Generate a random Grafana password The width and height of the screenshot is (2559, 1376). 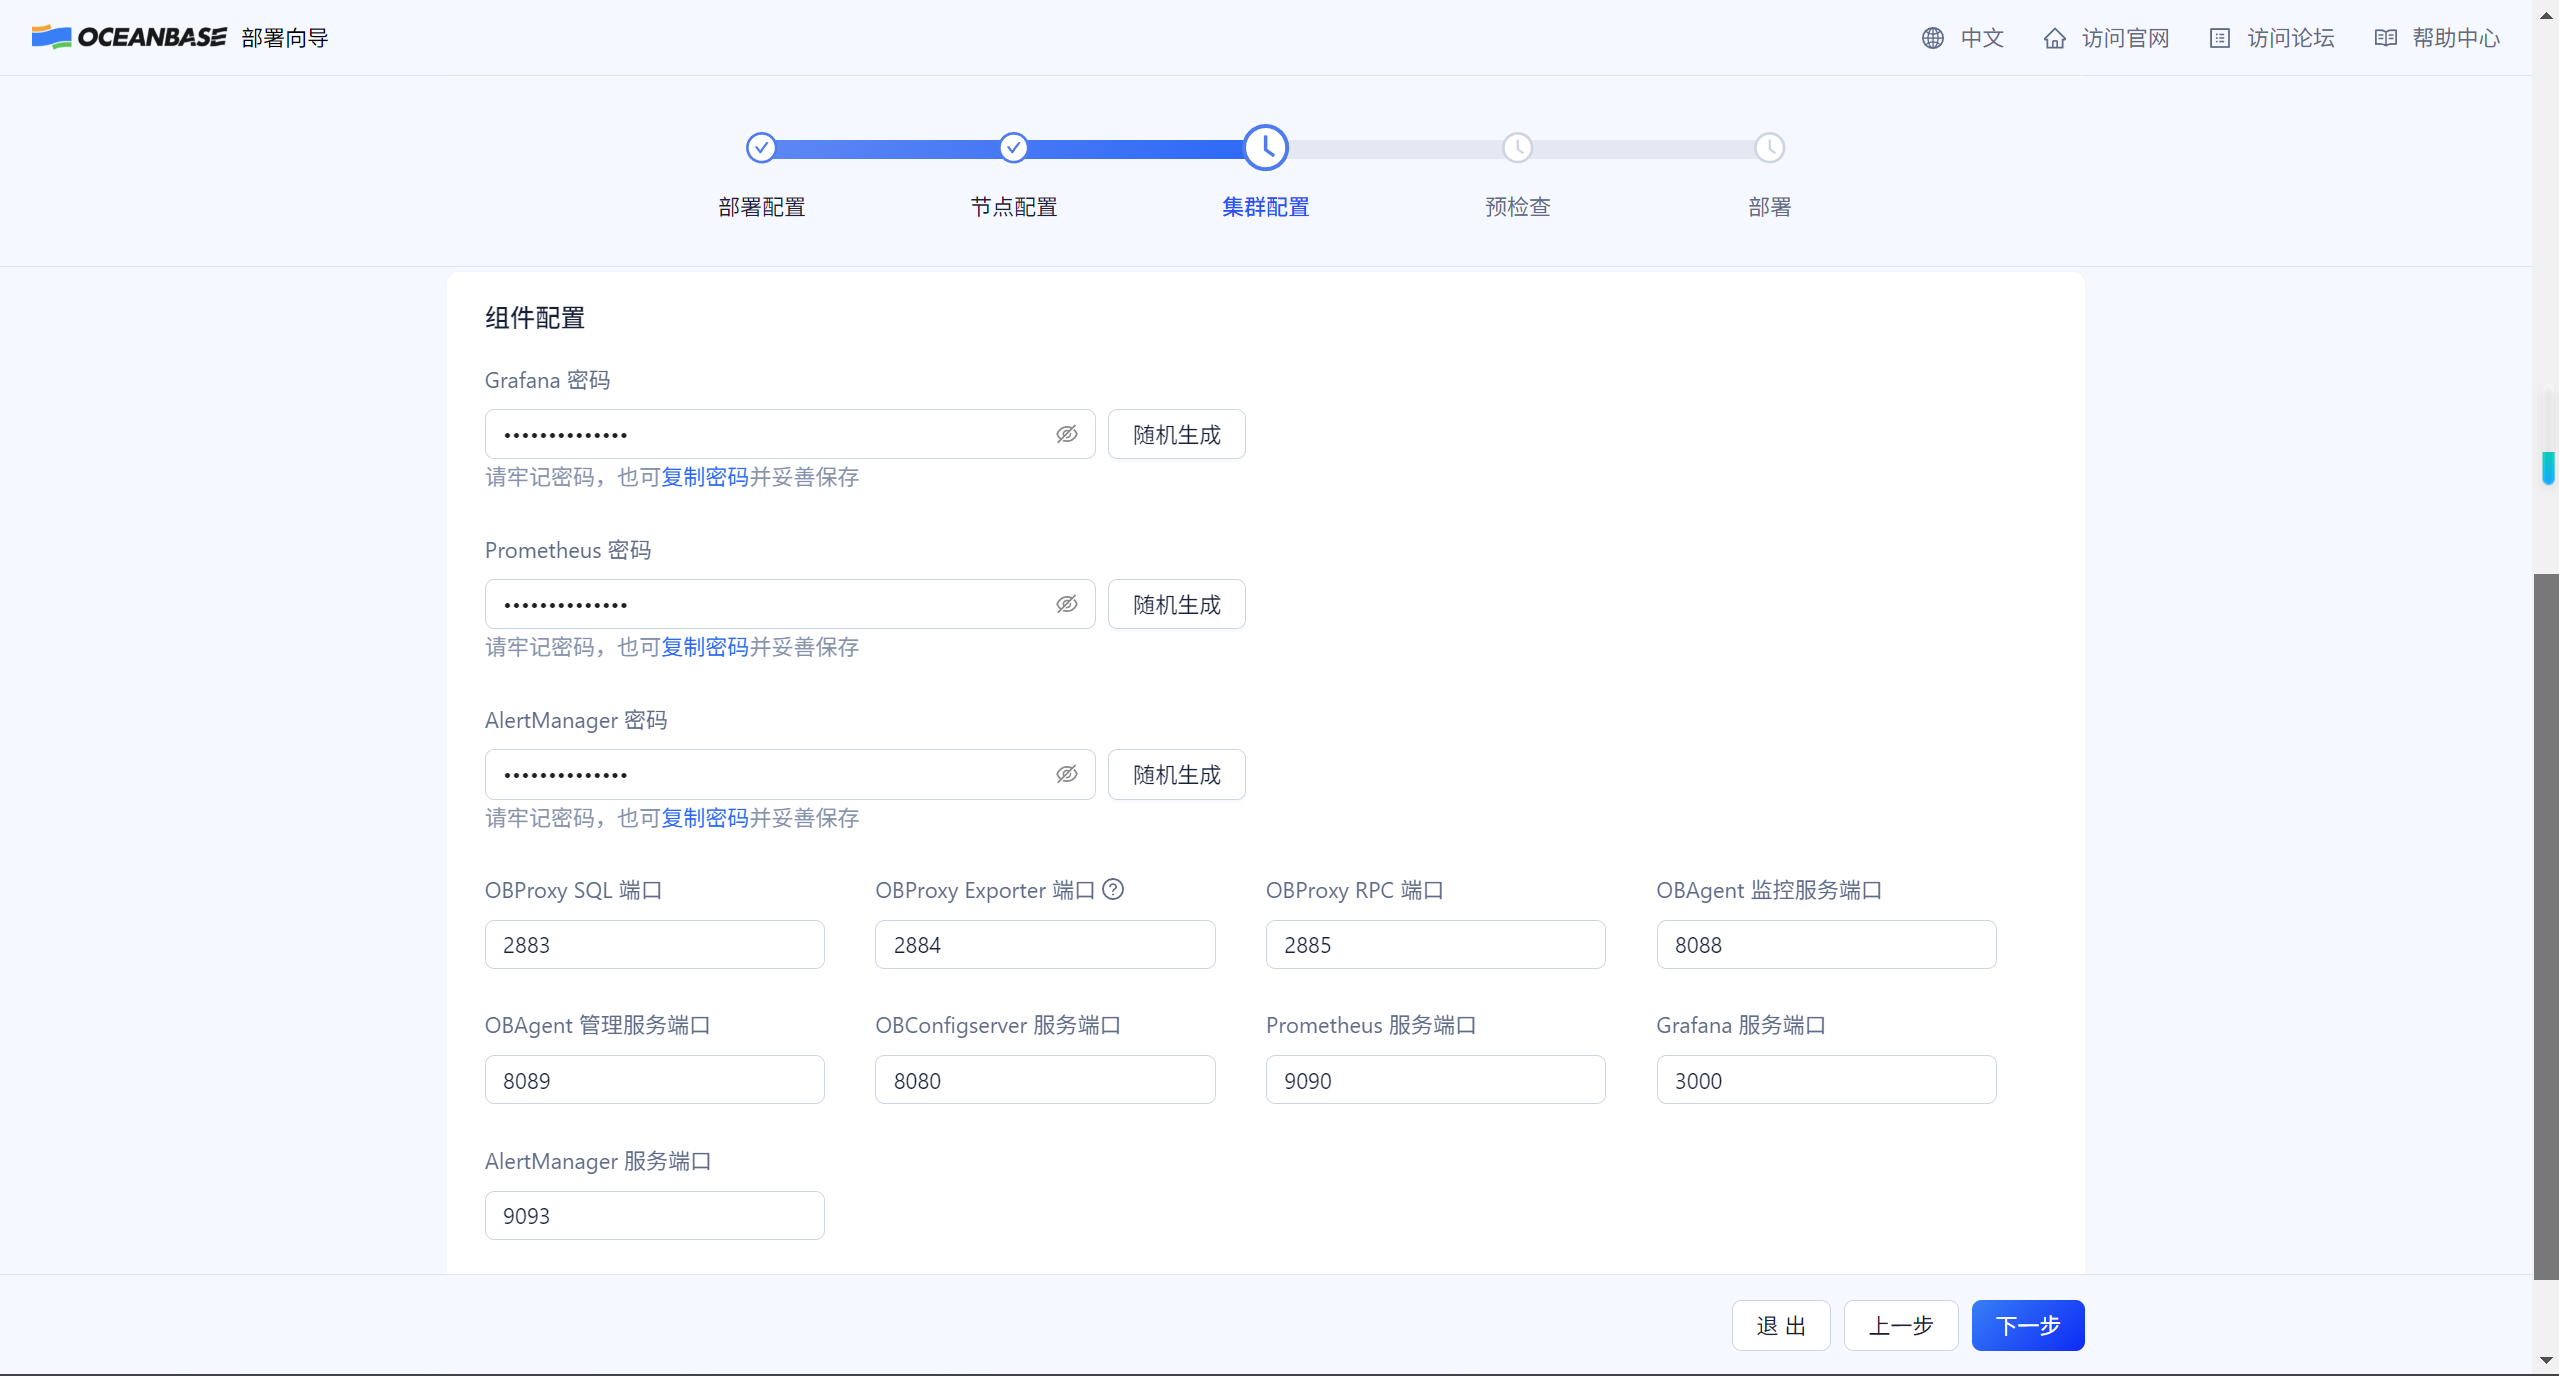(x=1176, y=434)
